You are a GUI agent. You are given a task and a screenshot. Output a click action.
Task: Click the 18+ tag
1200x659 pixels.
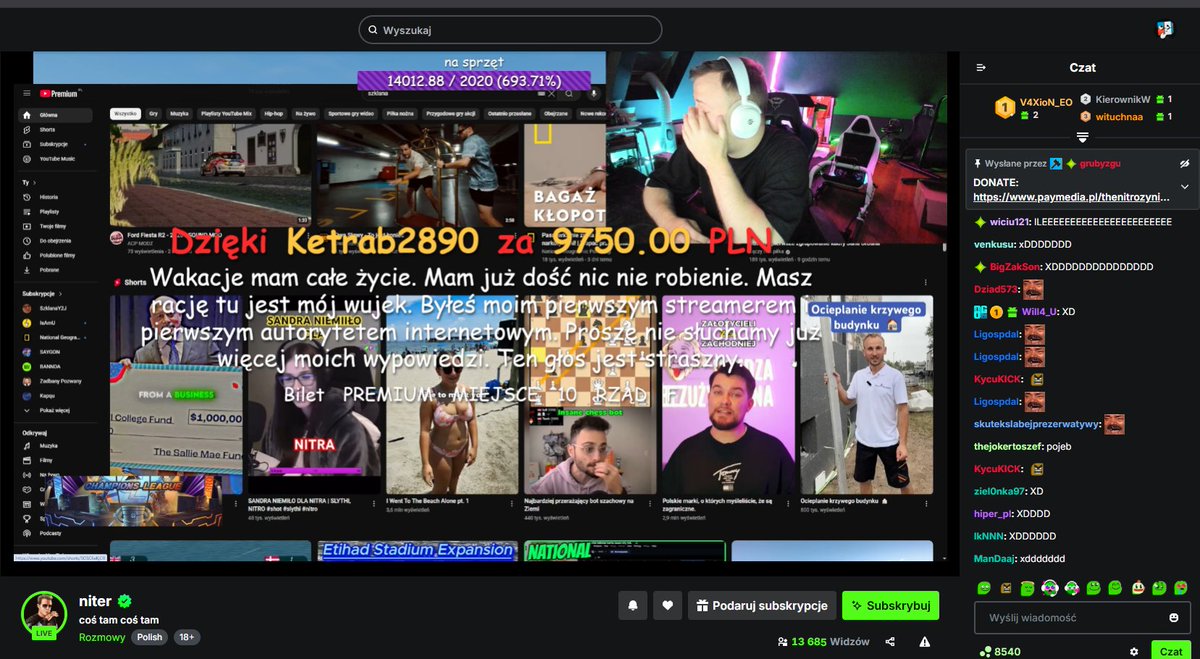click(x=187, y=637)
